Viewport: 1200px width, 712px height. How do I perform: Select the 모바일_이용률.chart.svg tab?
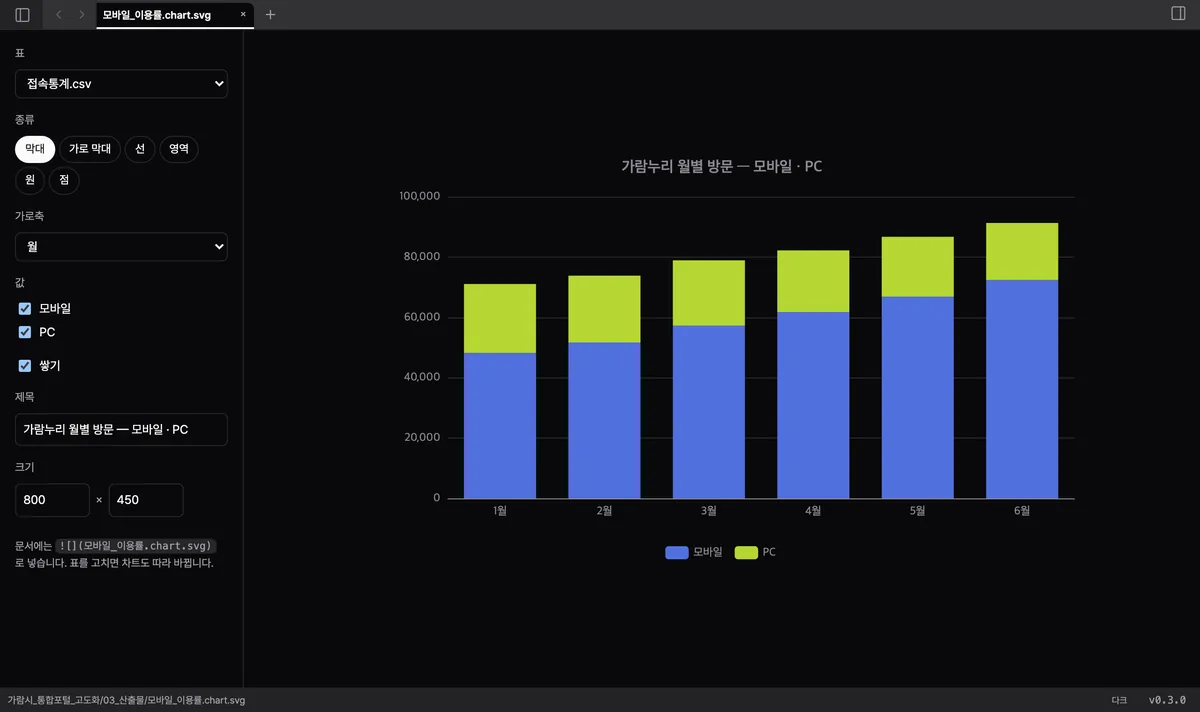pyautogui.click(x=175, y=15)
